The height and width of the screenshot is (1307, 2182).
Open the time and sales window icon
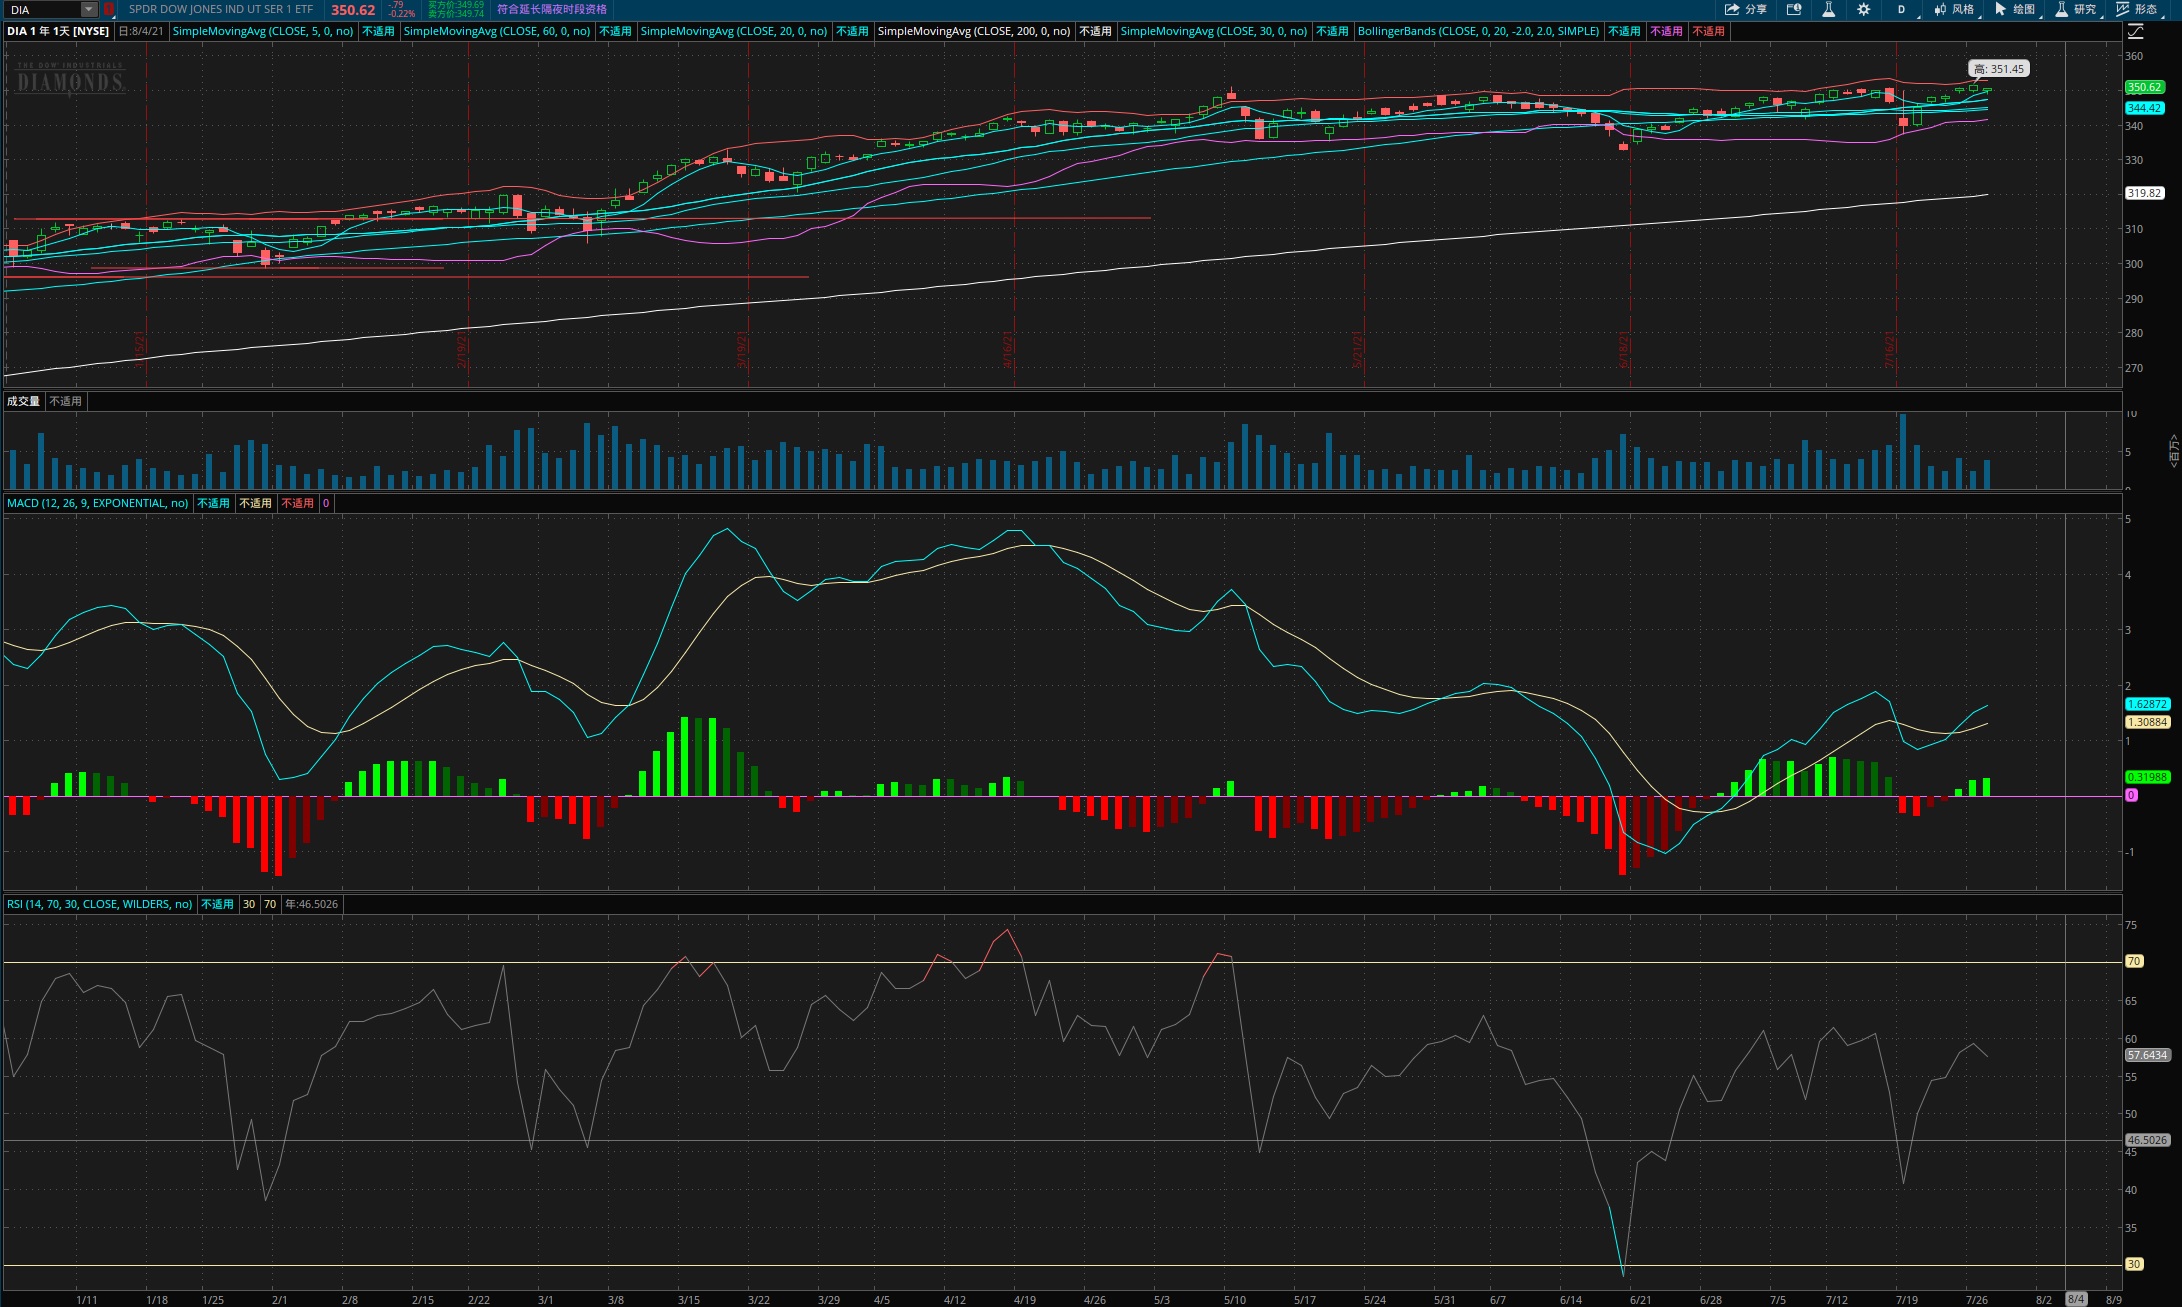[x=1794, y=9]
